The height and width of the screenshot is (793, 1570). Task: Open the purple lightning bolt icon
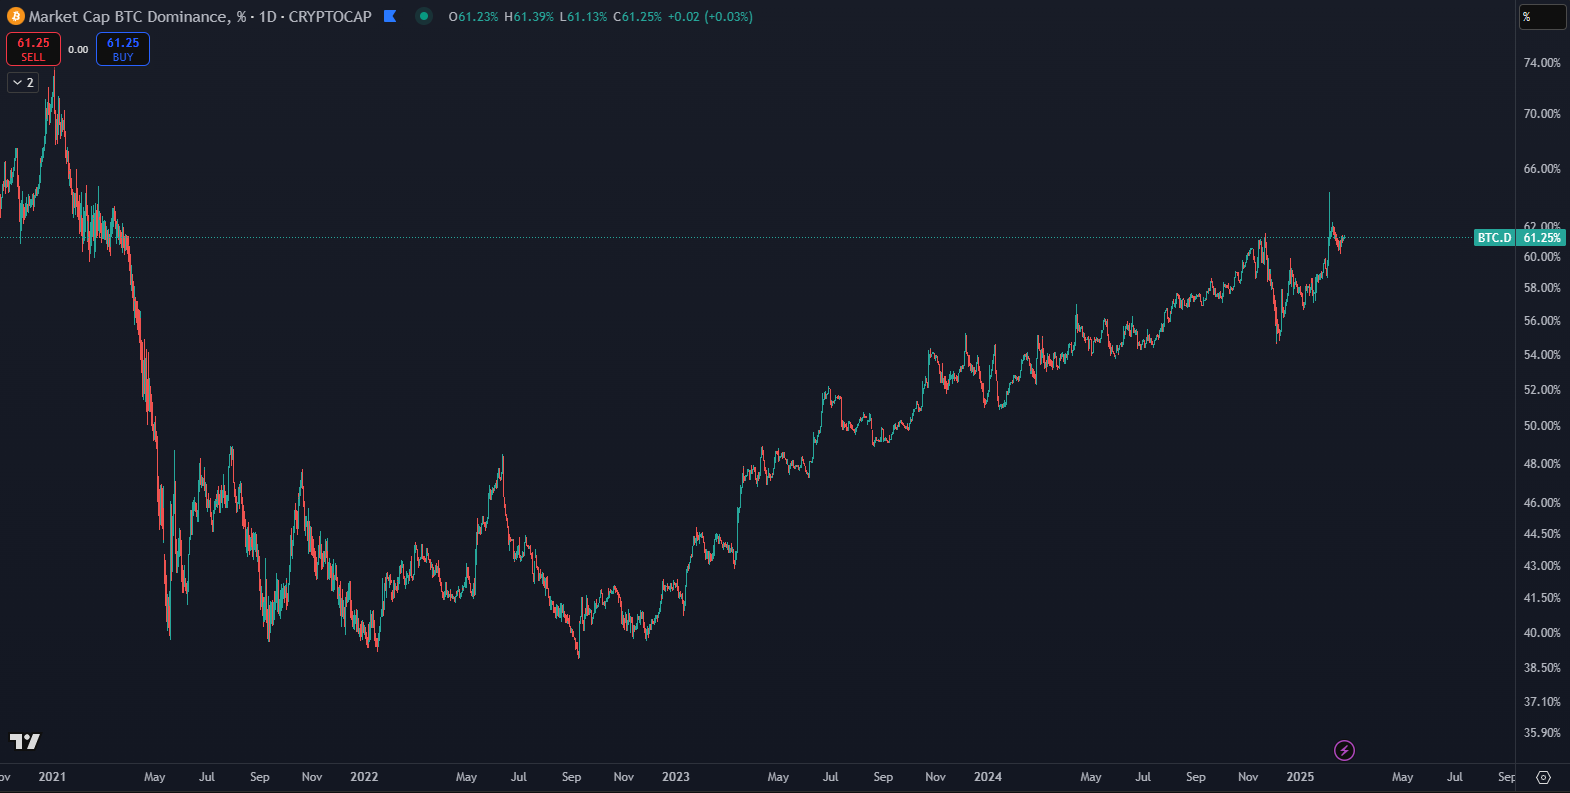pyautogui.click(x=1345, y=750)
